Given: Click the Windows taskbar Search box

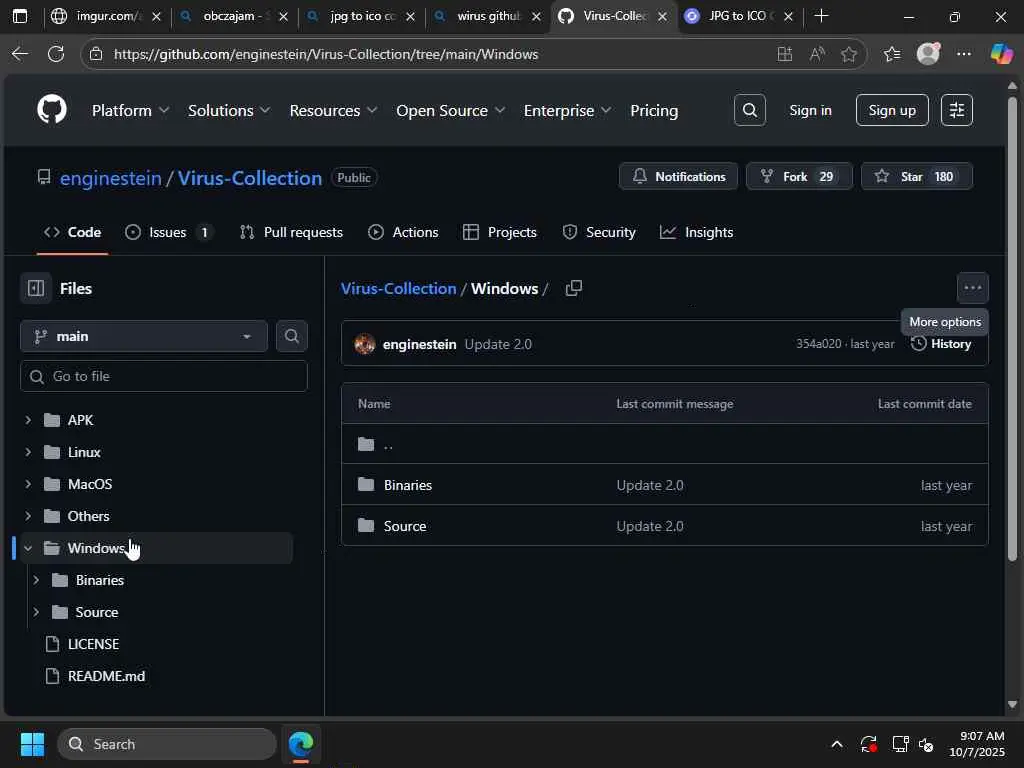Looking at the screenshot, I should (167, 744).
